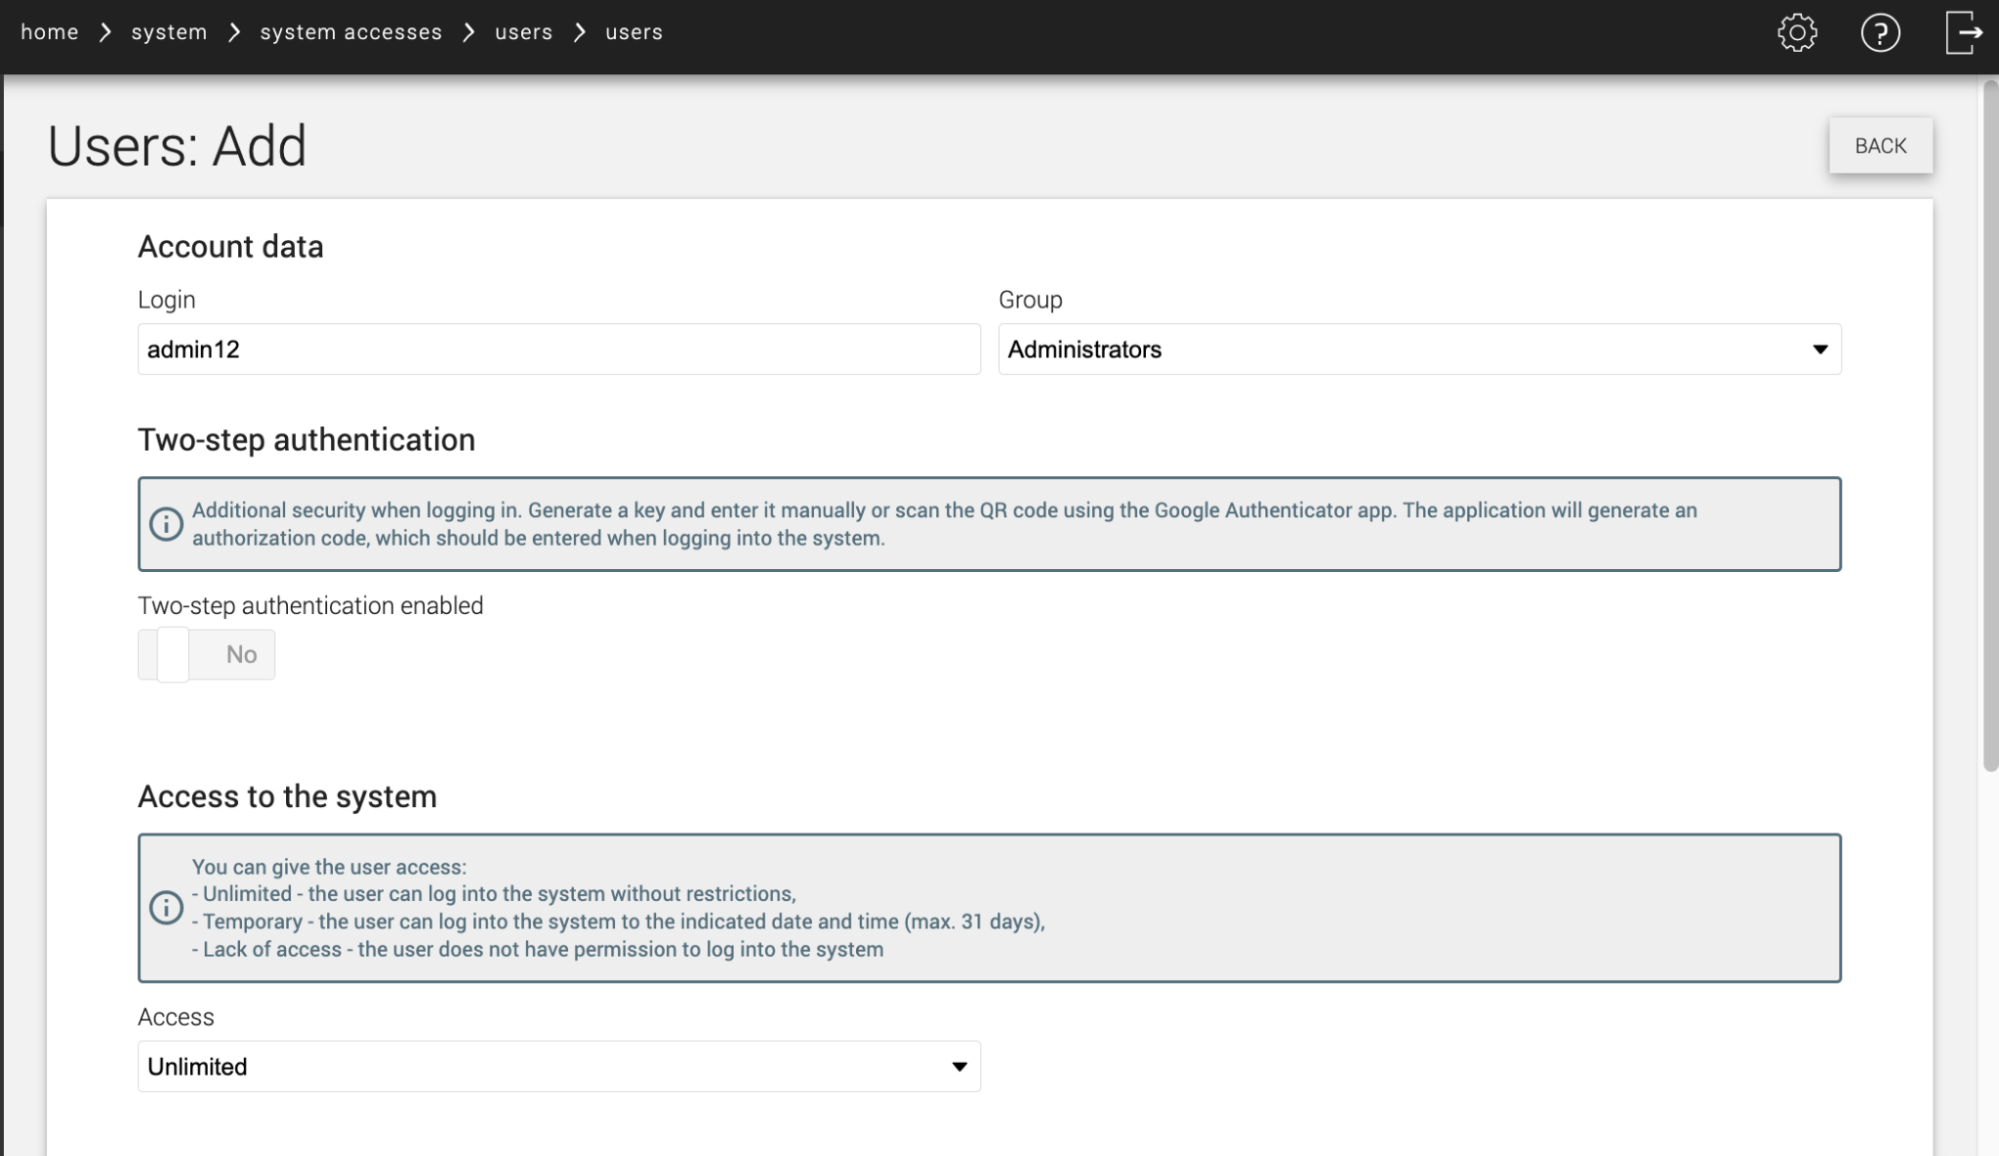
Task: Log out using the exit icon
Action: coord(1964,32)
